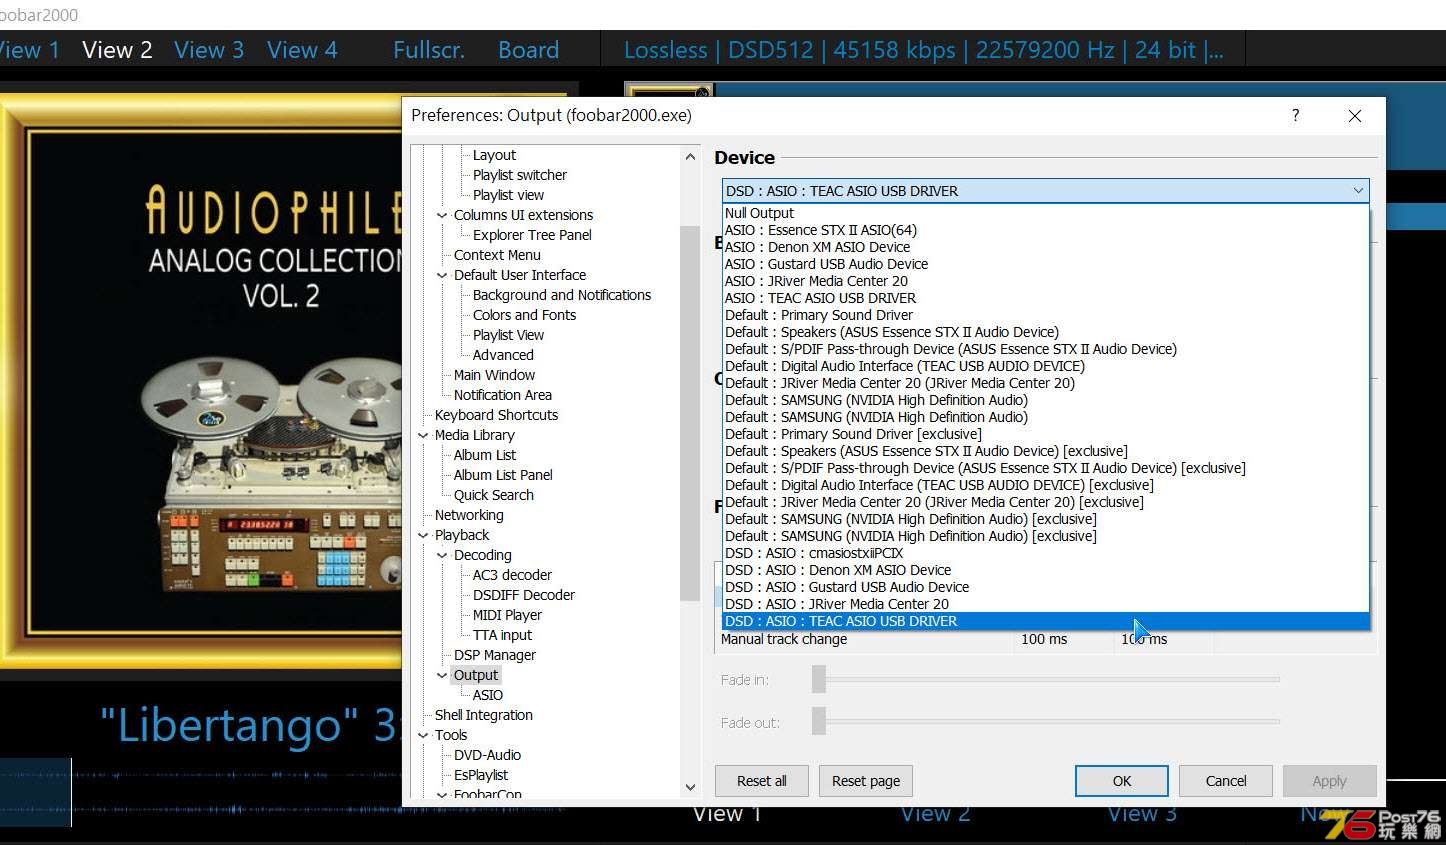This screenshot has width=1446, height=845.
Task: Choose ASIO : Denon XM ASIO Device
Action: tap(1045, 247)
